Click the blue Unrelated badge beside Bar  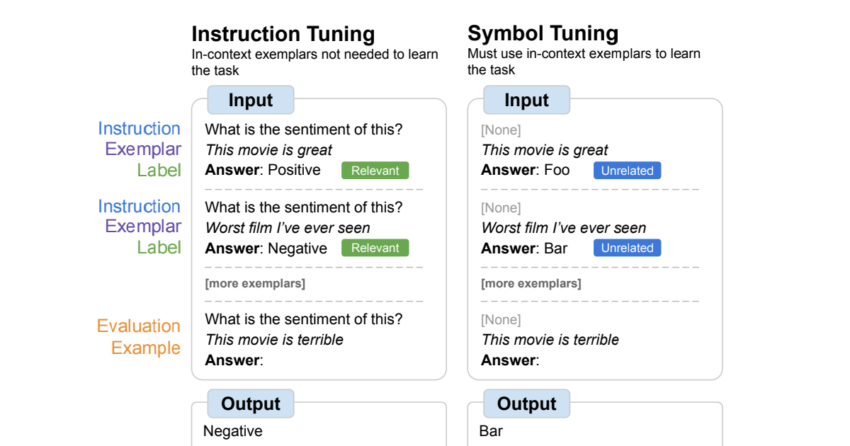coord(627,248)
